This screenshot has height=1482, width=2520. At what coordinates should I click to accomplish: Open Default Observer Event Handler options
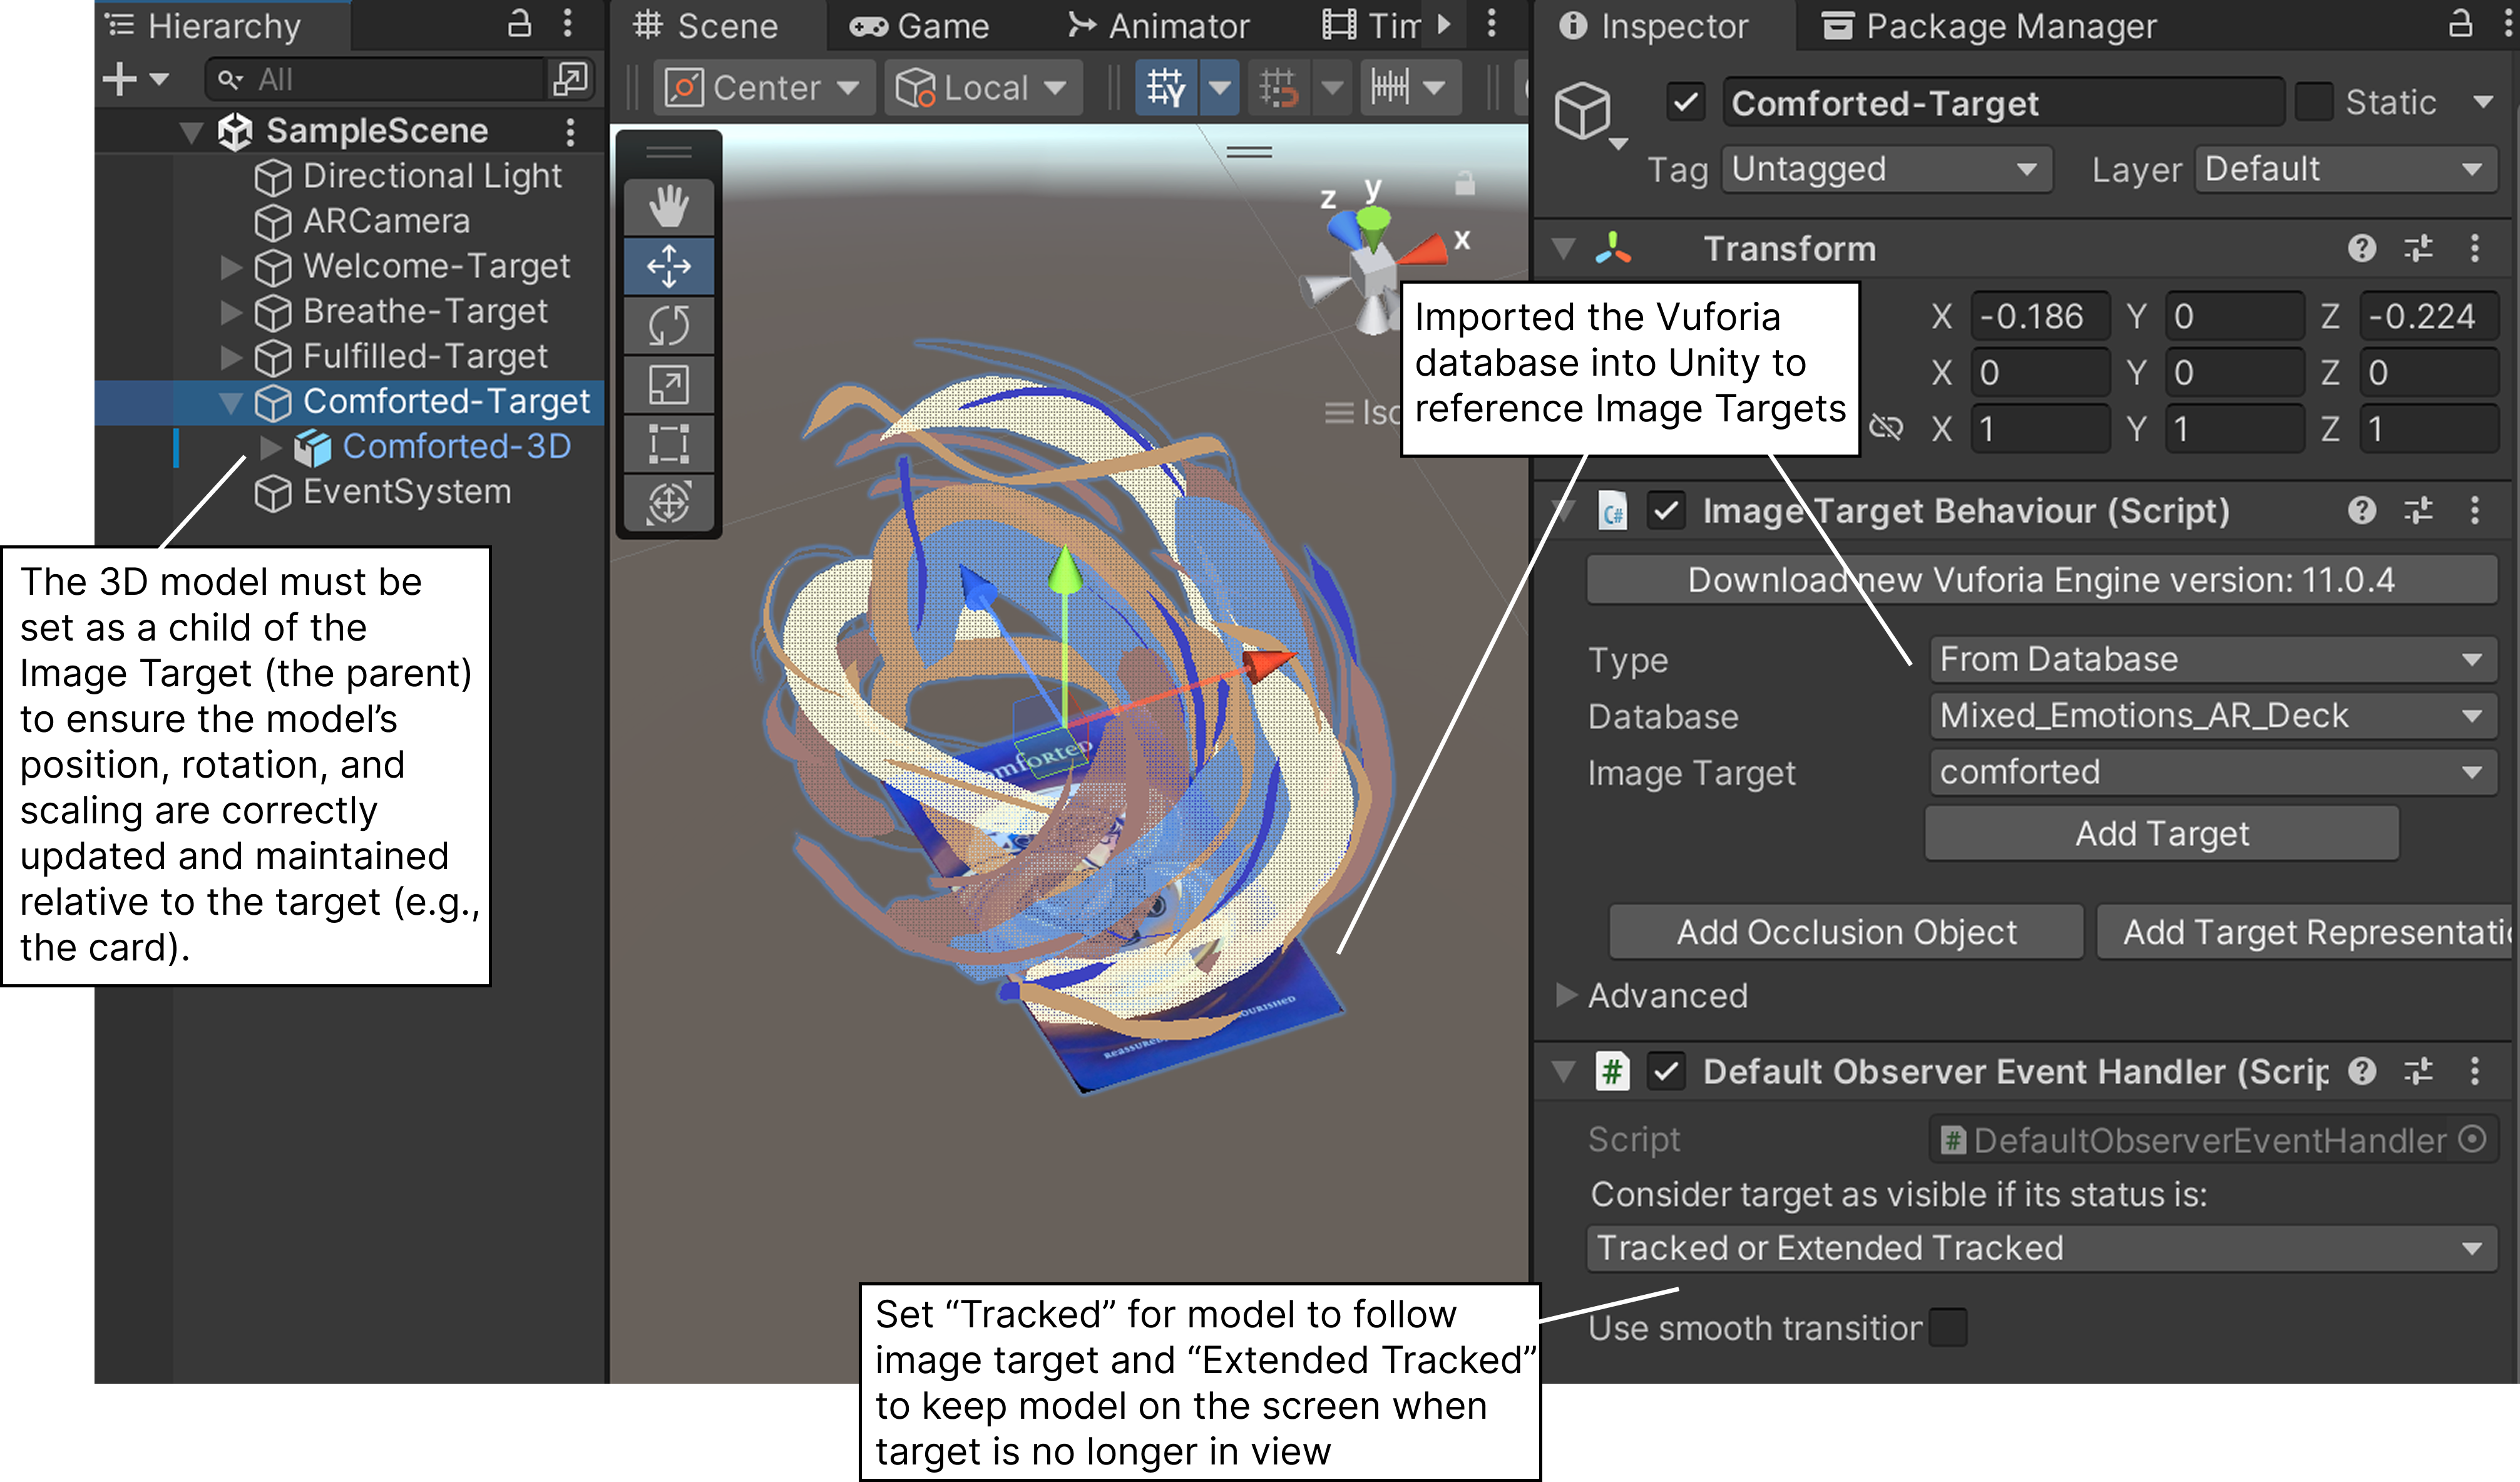click(2475, 1071)
